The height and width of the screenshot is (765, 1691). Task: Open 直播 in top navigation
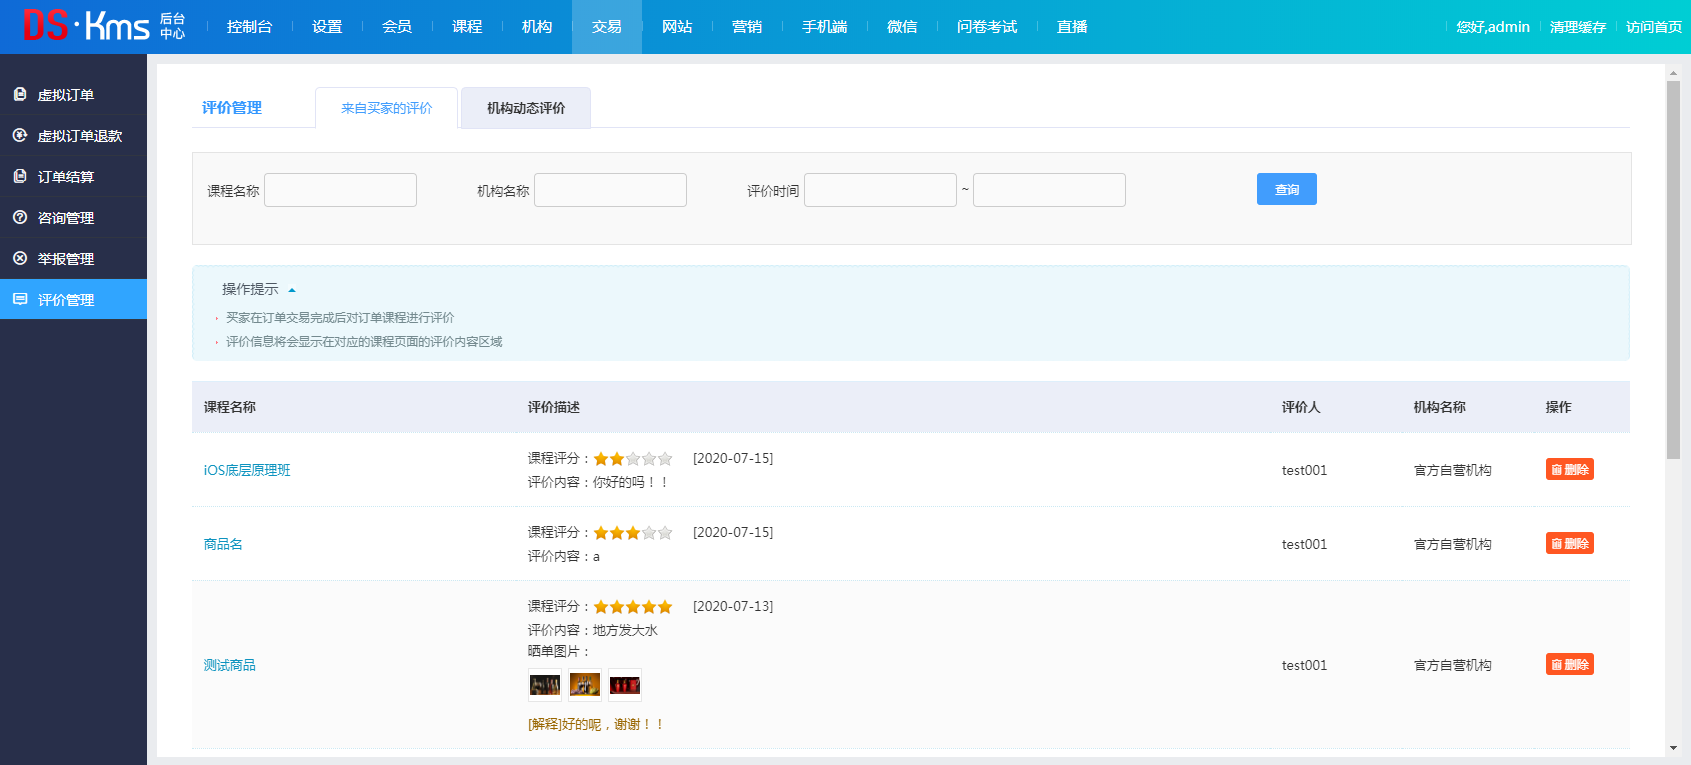point(1072,27)
